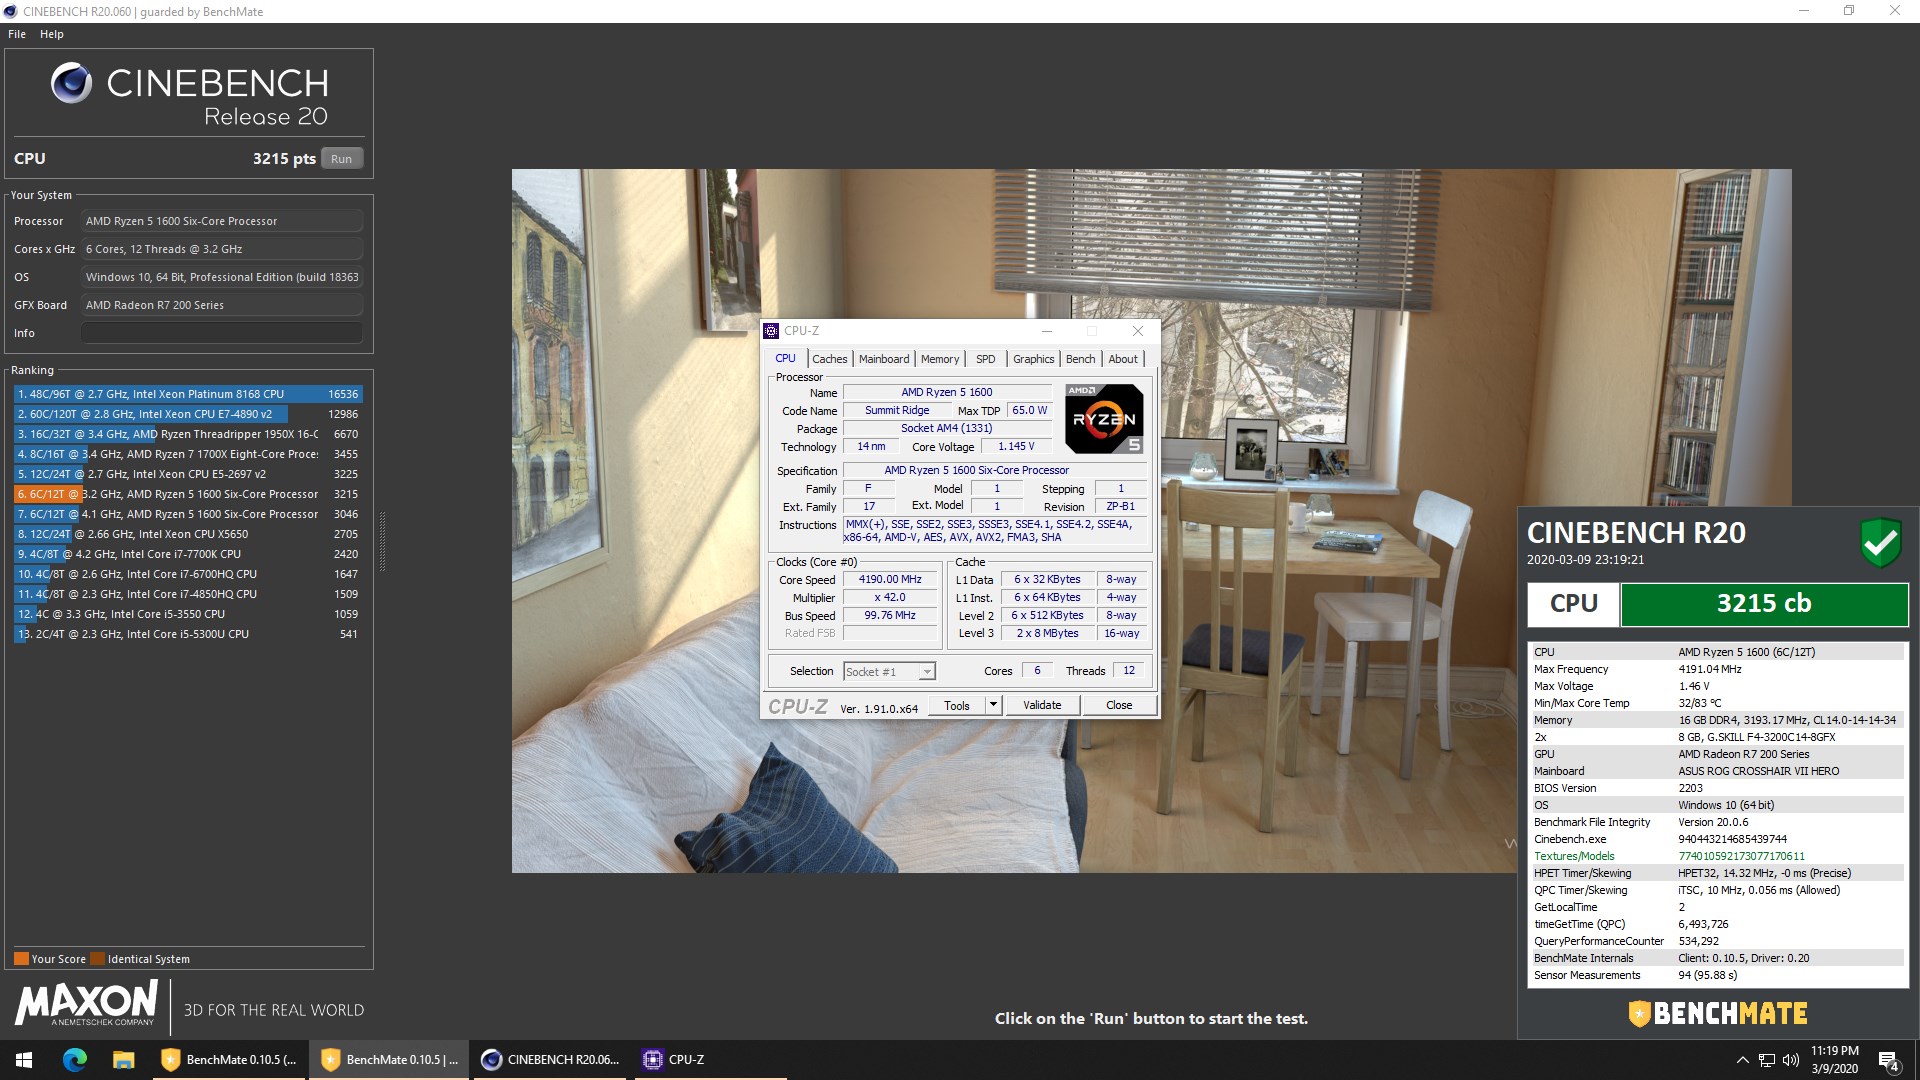Click the orange Your Score legend swatch
The image size is (1920, 1080).
click(21, 958)
